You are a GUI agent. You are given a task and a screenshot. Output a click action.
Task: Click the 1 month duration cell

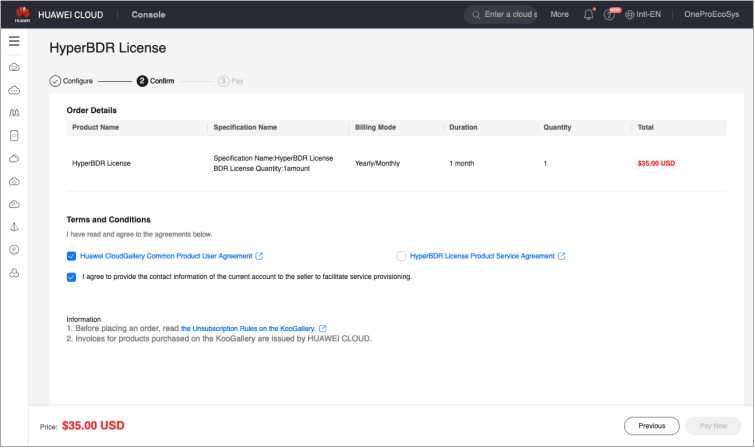click(x=461, y=163)
